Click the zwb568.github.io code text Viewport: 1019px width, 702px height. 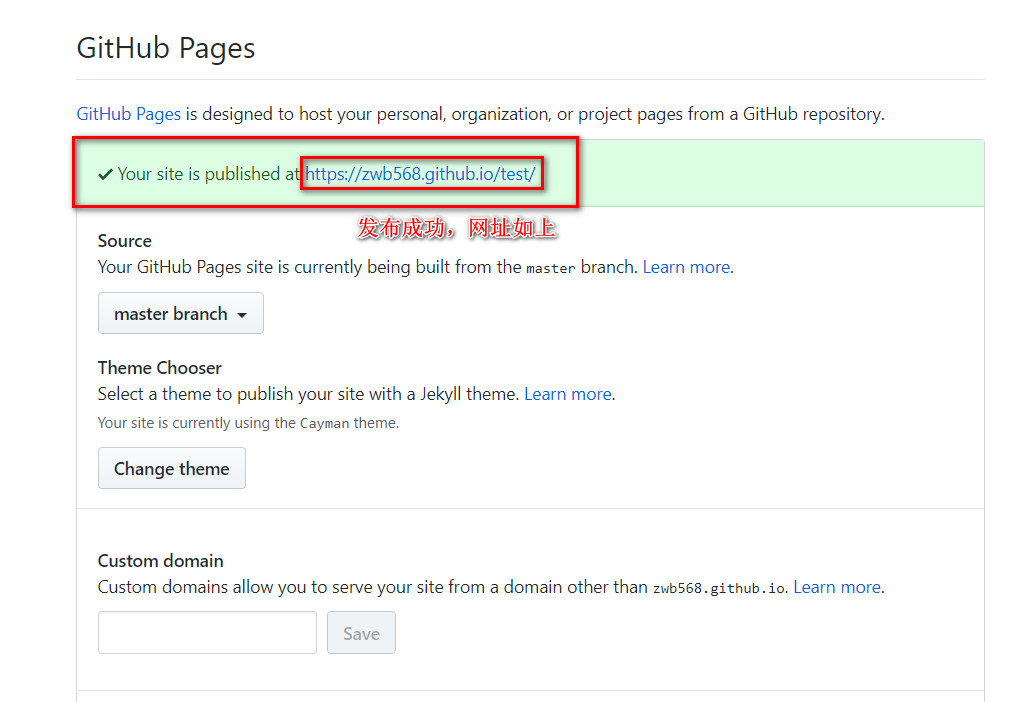pyautogui.click(x=719, y=588)
